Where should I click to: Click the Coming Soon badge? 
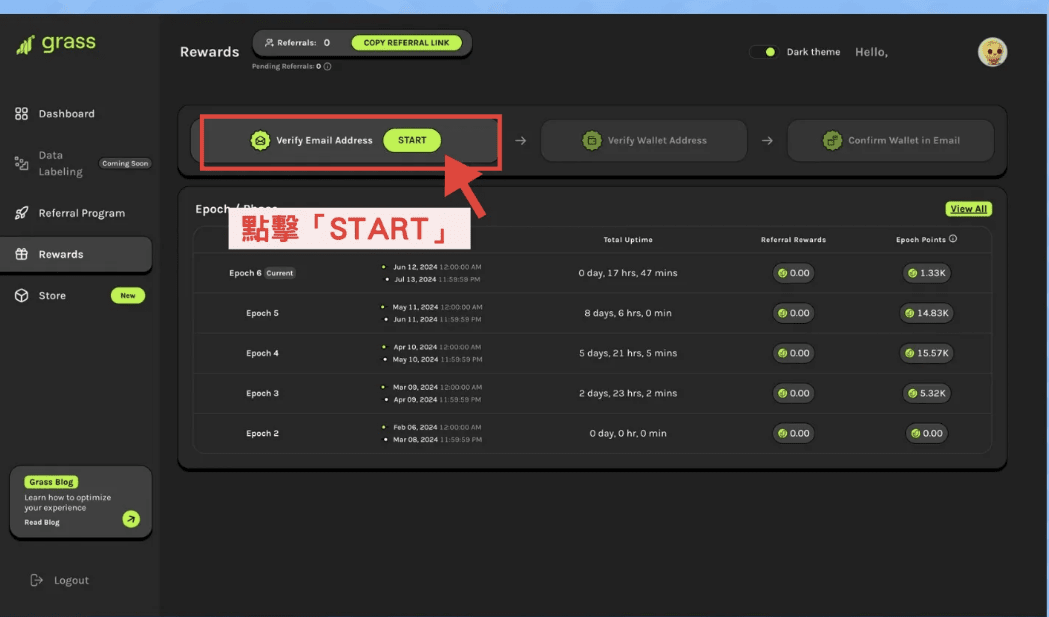(x=125, y=163)
